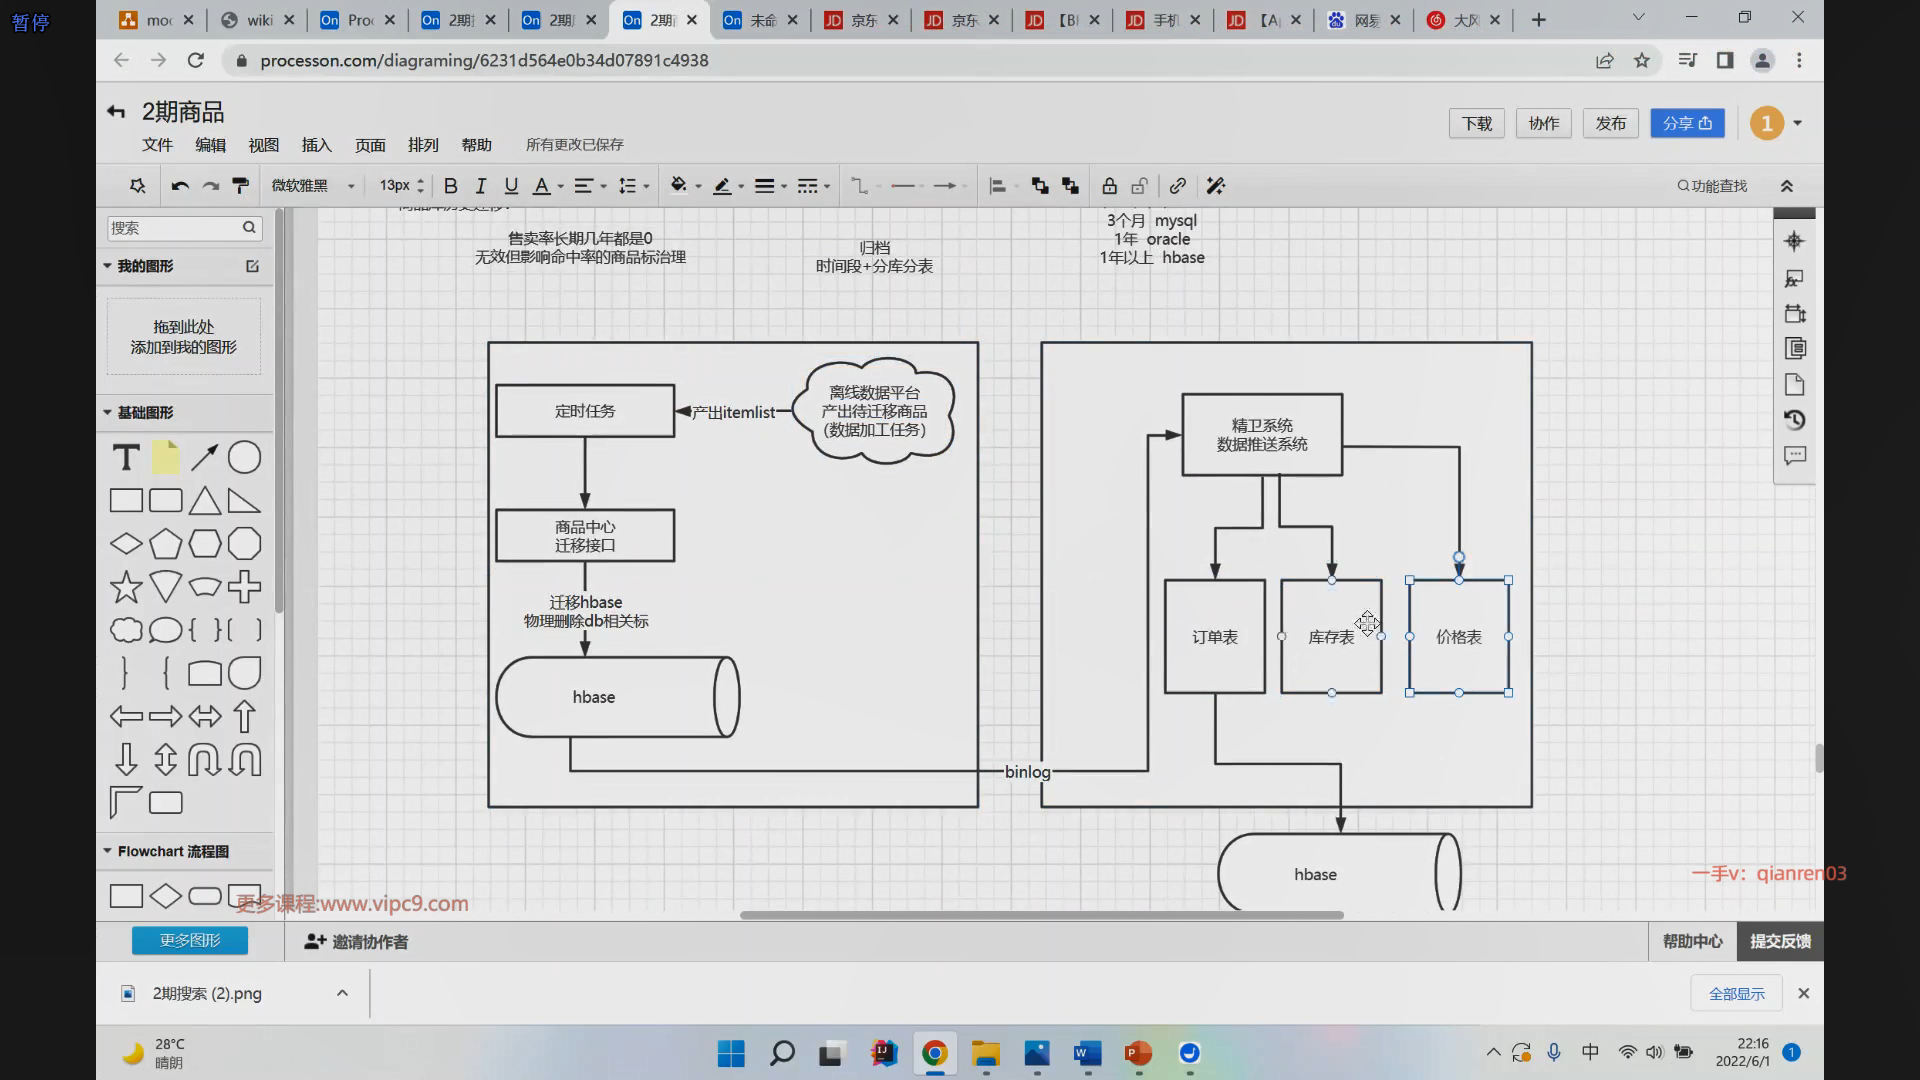The height and width of the screenshot is (1080, 1920).
Task: Click the magic wand beautify icon
Action: [1215, 186]
